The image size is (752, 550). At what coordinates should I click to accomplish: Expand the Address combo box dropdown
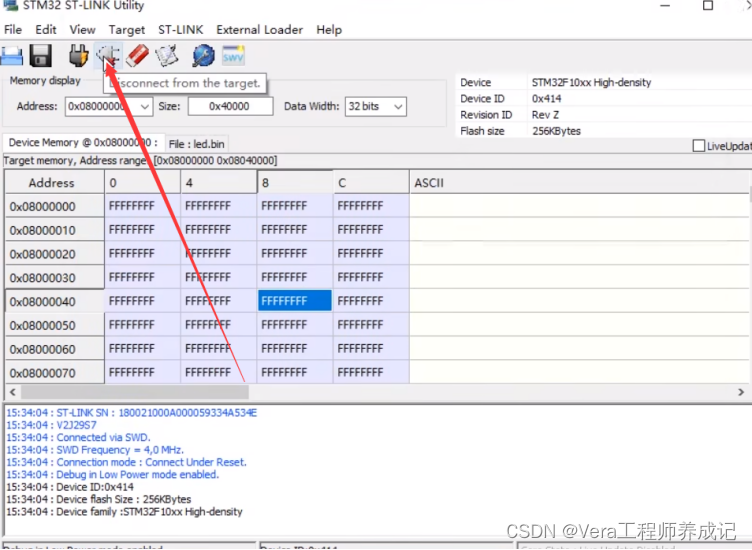click(145, 106)
